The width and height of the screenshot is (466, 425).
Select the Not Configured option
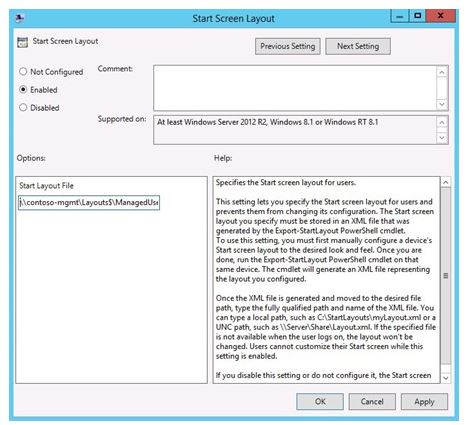click(23, 71)
